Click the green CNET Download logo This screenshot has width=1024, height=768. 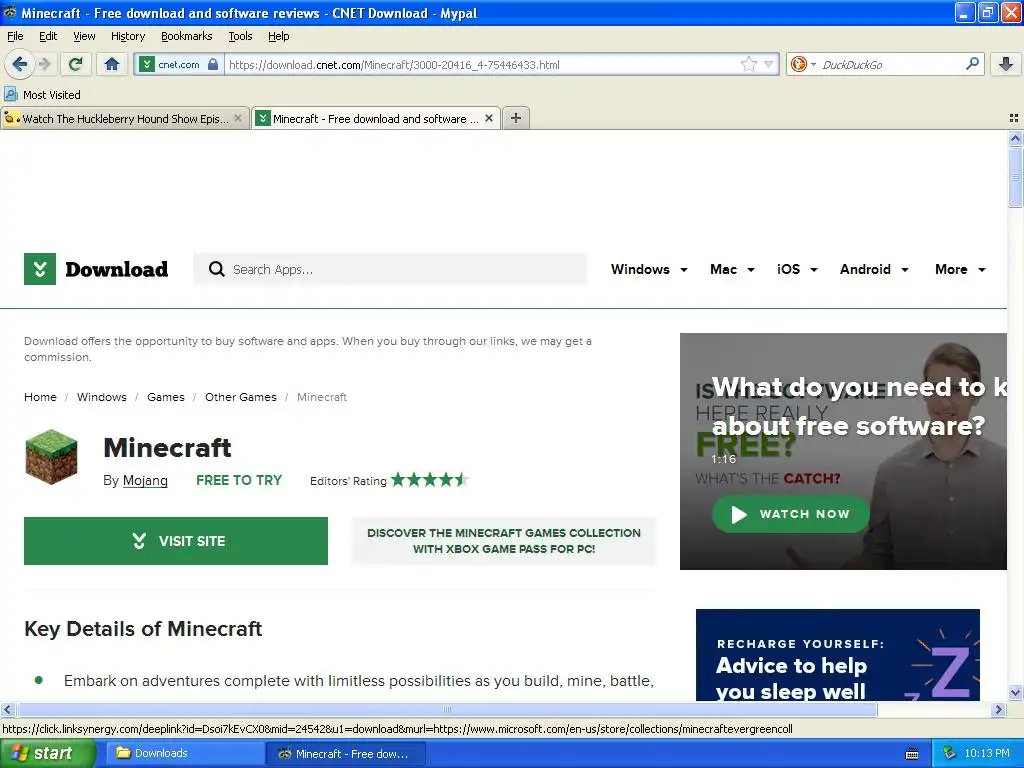96,269
